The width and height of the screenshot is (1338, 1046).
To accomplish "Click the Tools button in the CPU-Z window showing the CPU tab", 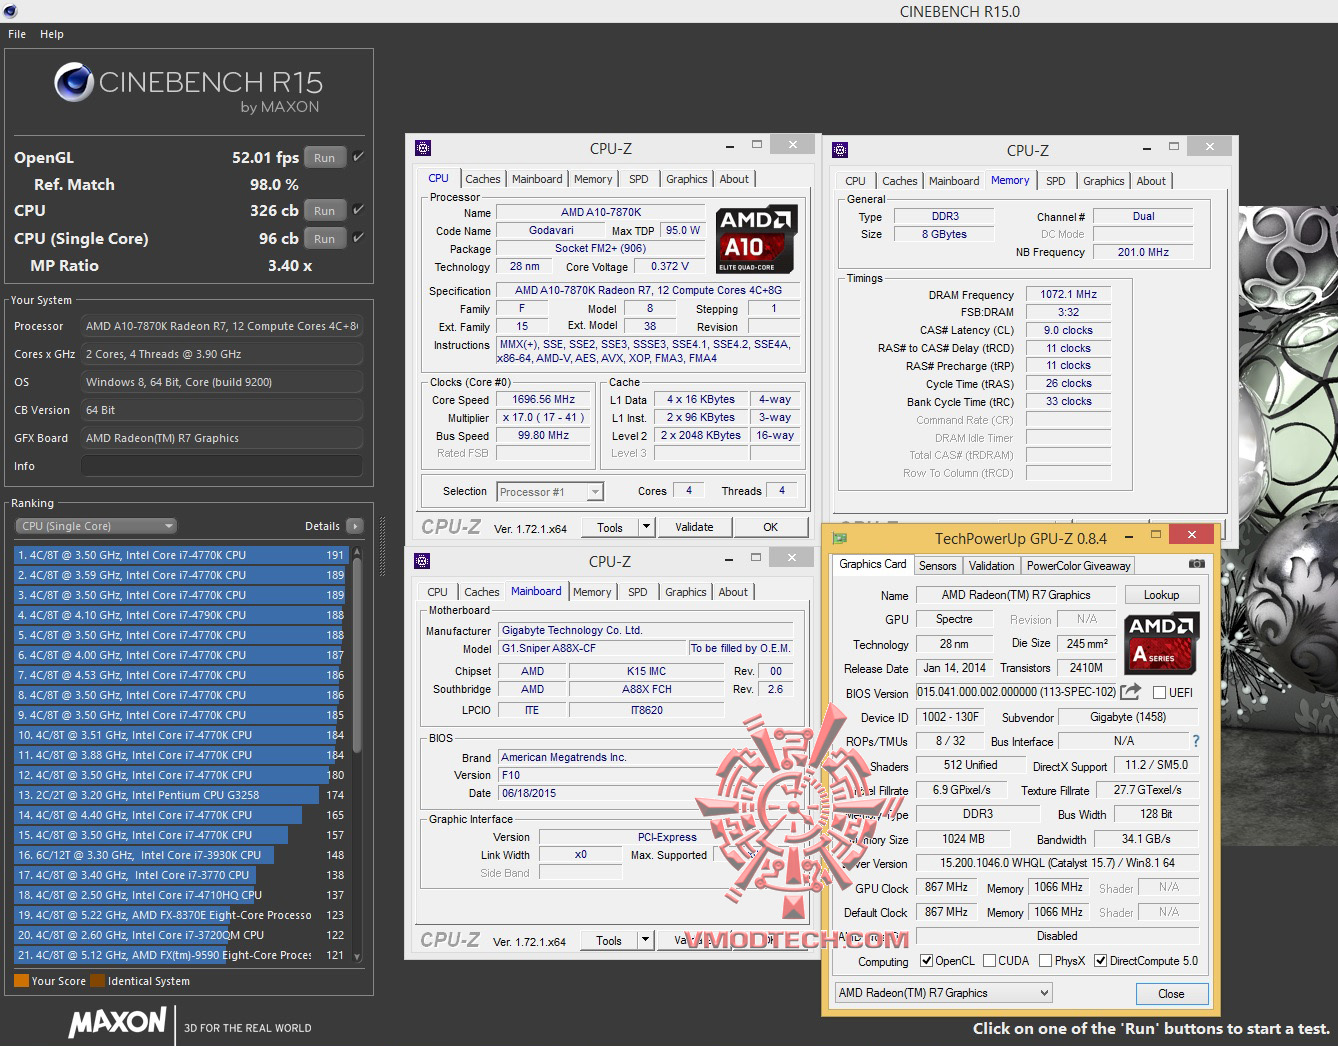I will (610, 527).
